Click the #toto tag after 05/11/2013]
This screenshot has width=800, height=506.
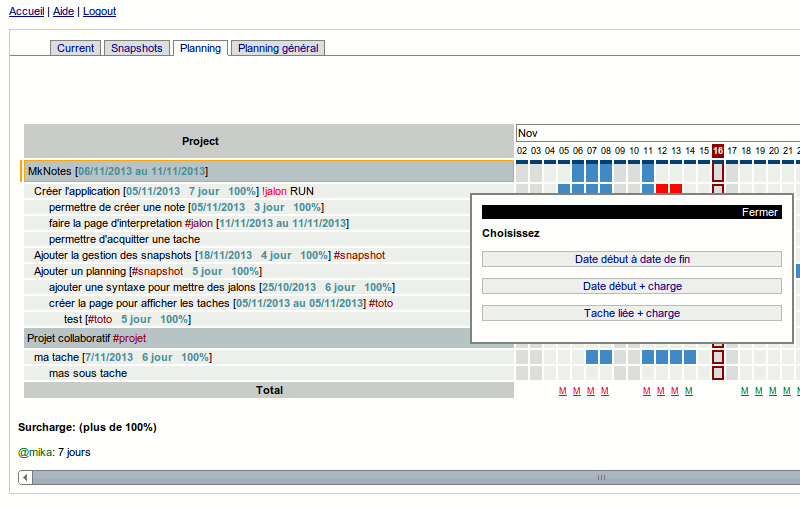(x=381, y=303)
